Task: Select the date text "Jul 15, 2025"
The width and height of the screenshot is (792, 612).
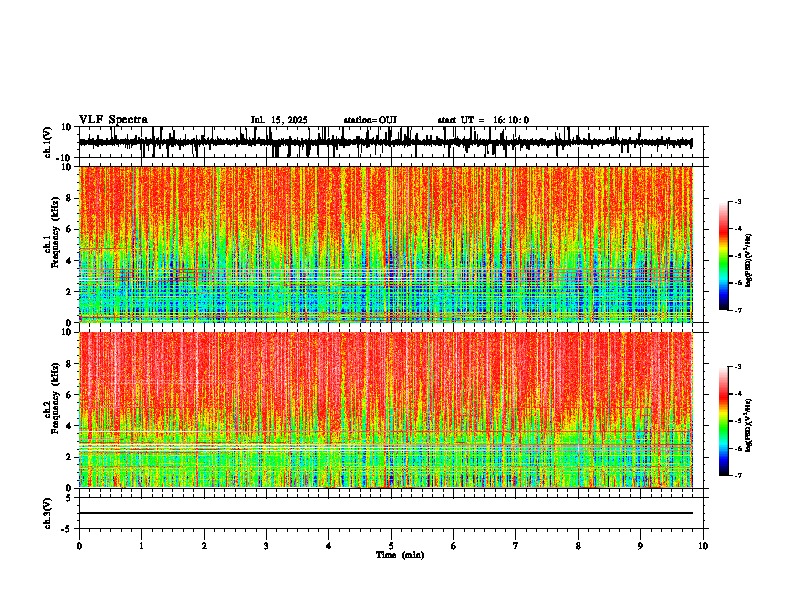Action: pyautogui.click(x=279, y=120)
